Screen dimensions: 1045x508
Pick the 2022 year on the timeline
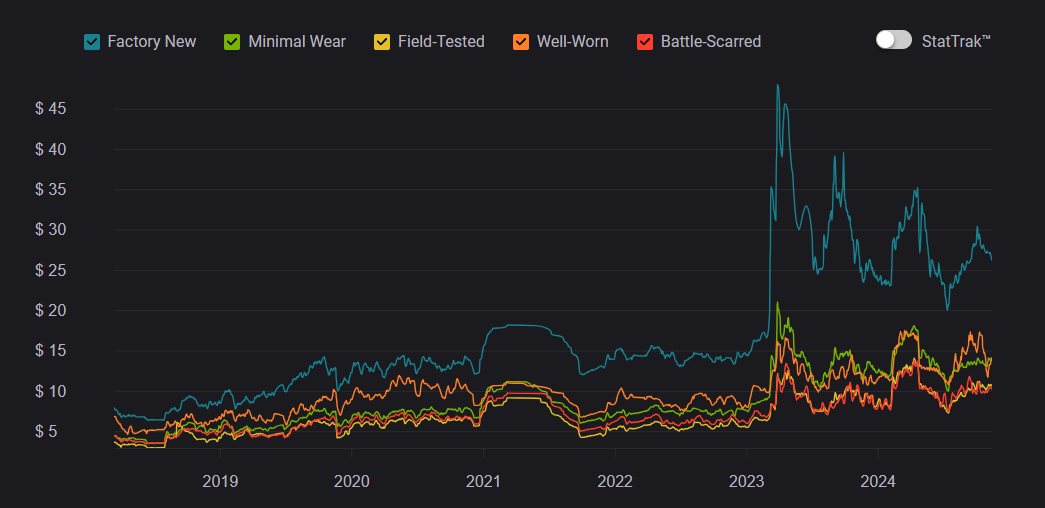(615, 481)
